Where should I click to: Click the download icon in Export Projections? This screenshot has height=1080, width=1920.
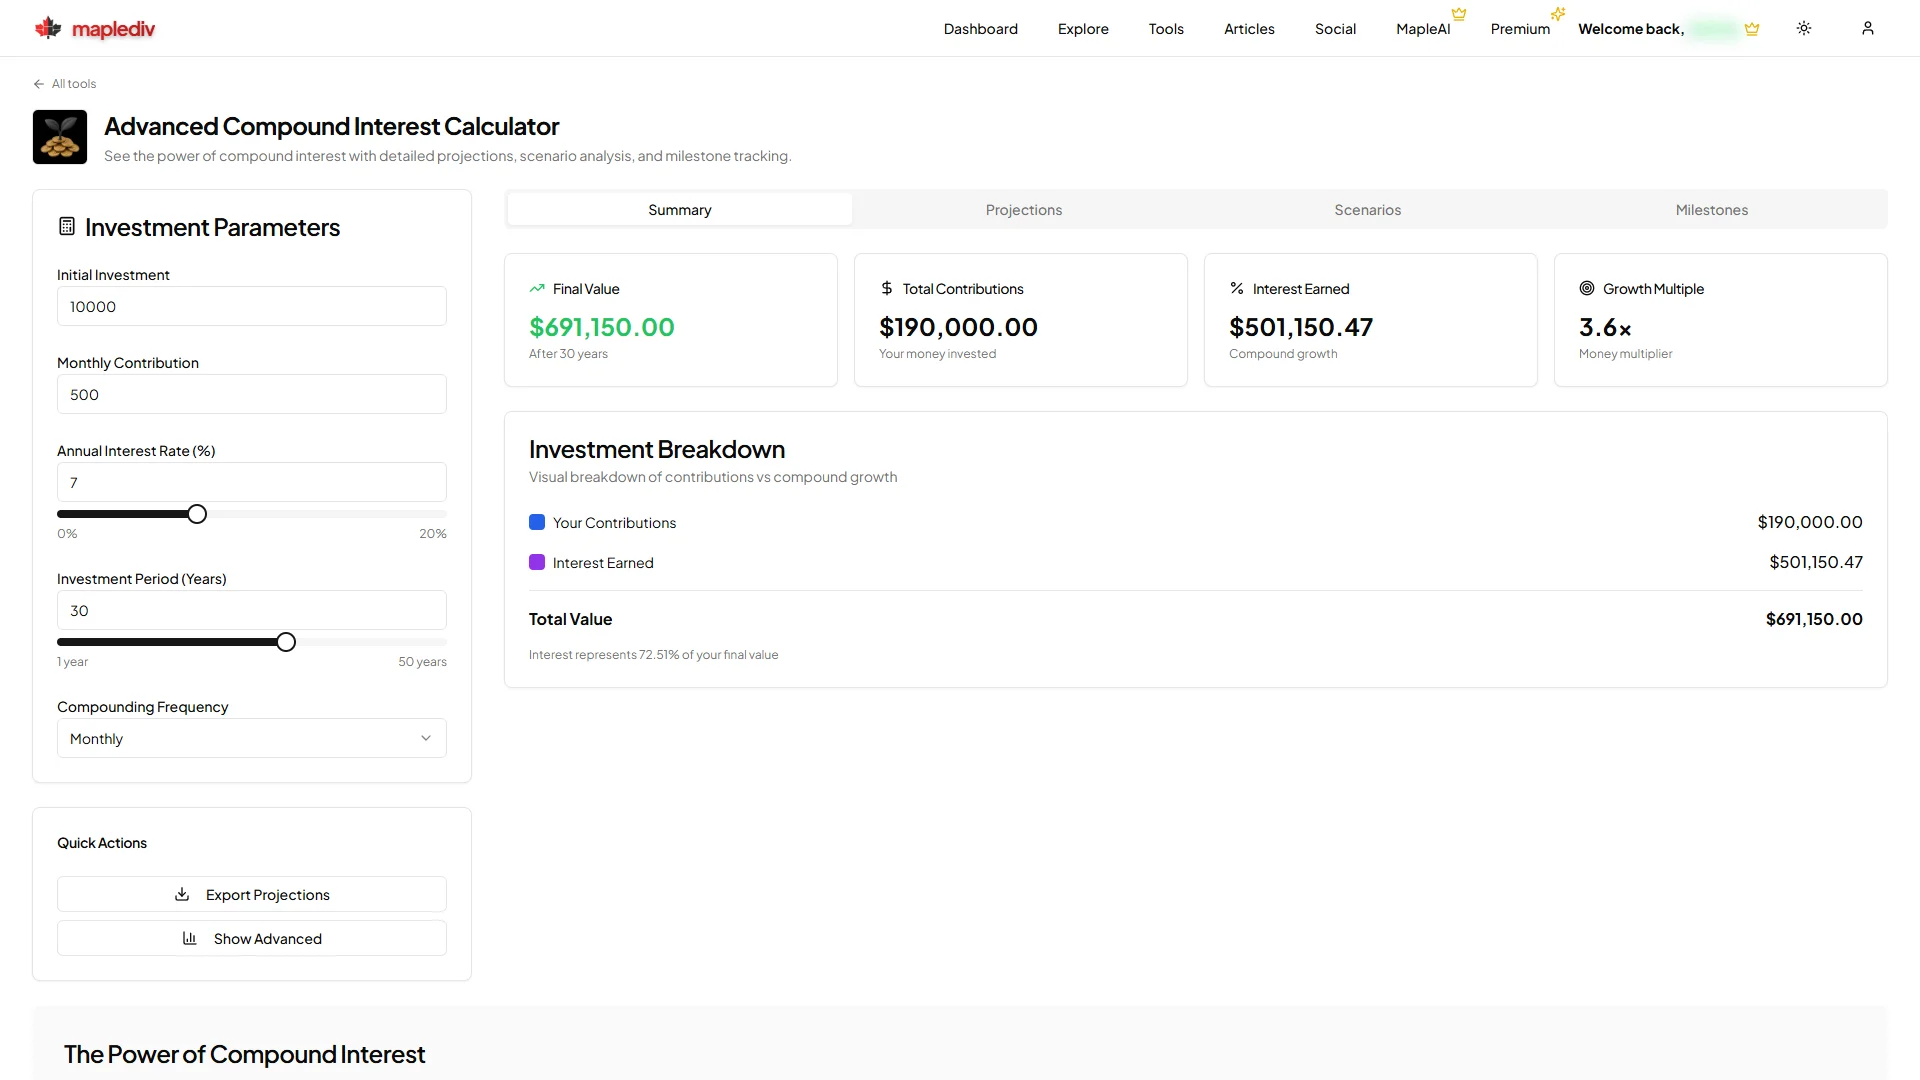[182, 894]
